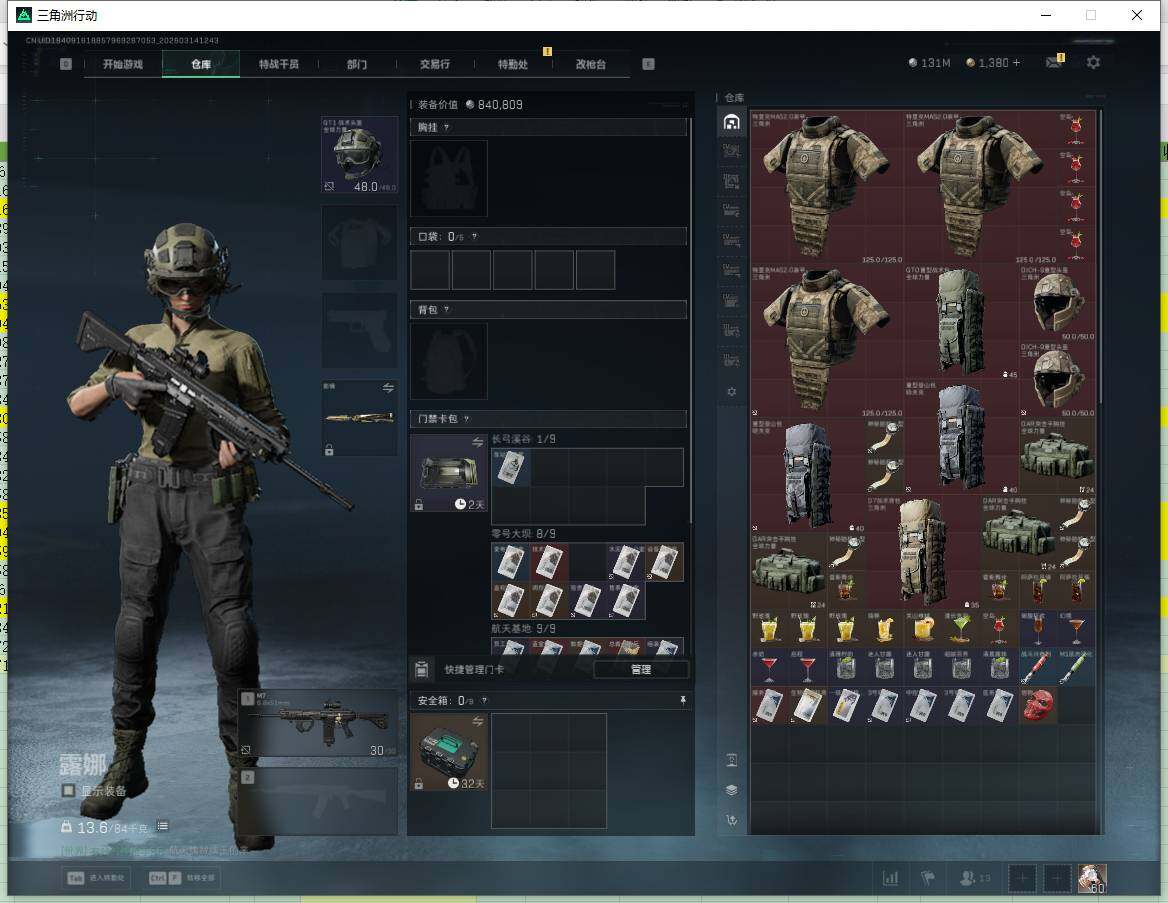Click the swap icon on the safe box
1168x903 pixels.
477,721
